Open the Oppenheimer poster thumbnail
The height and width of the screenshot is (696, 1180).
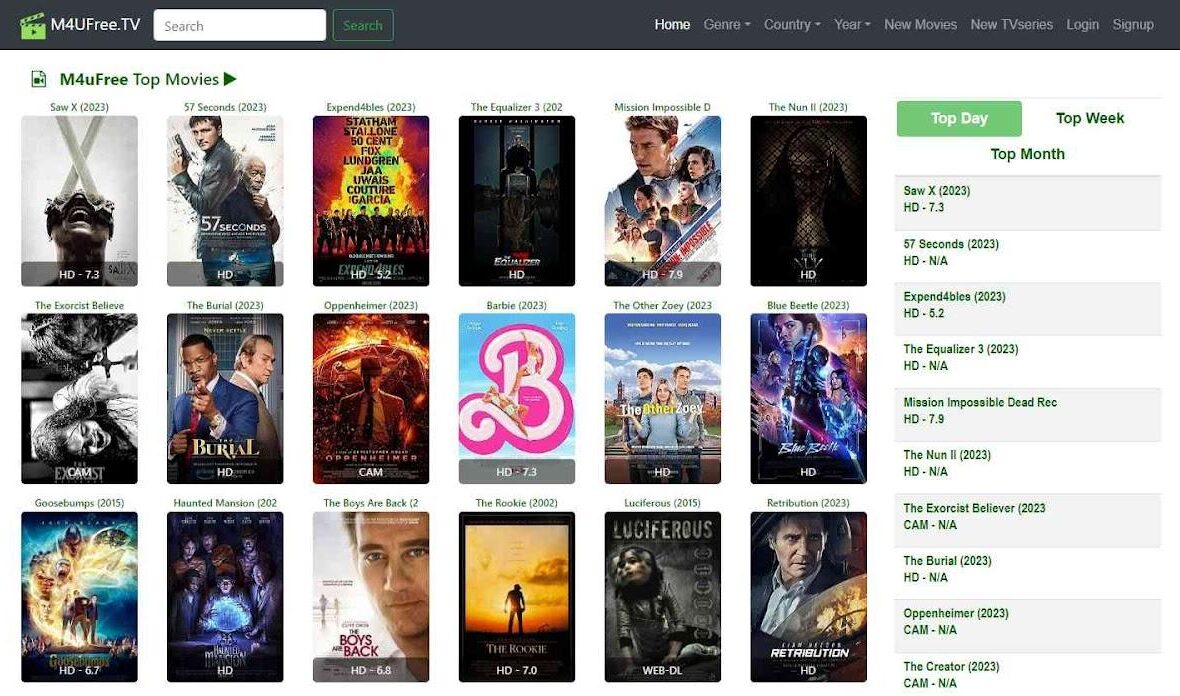click(371, 399)
